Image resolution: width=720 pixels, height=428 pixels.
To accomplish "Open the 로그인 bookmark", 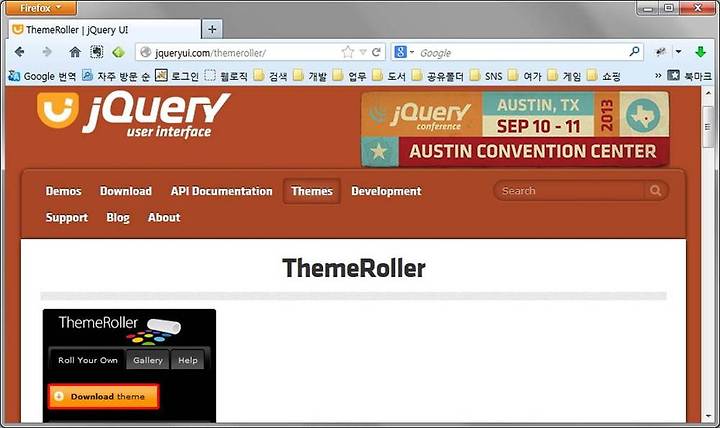I will (177, 76).
